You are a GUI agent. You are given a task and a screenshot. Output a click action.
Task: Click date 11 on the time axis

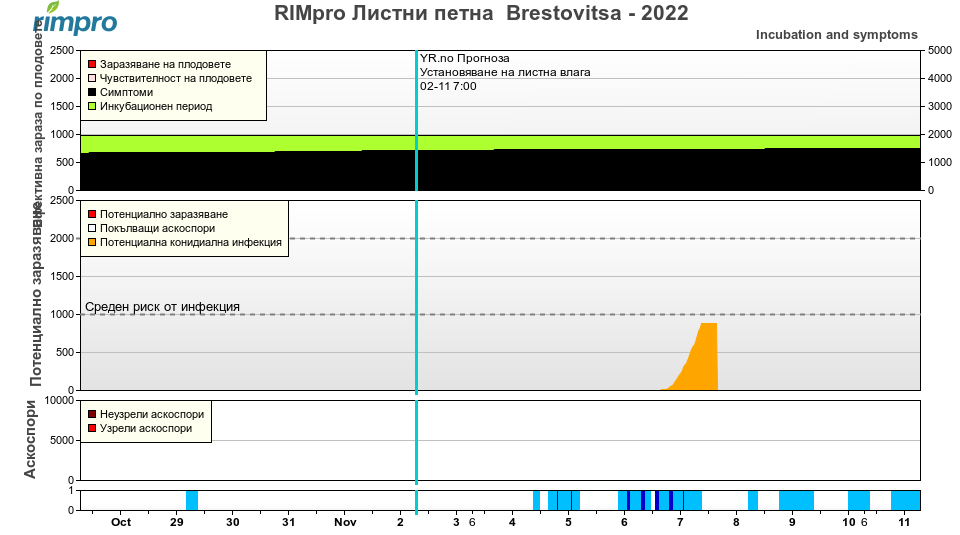point(904,522)
